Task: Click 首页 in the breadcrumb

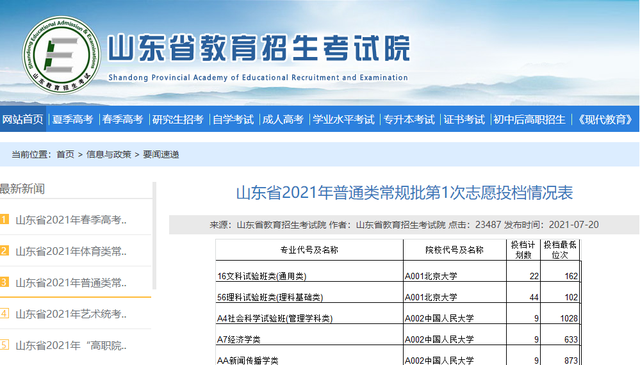Action: 65,154
